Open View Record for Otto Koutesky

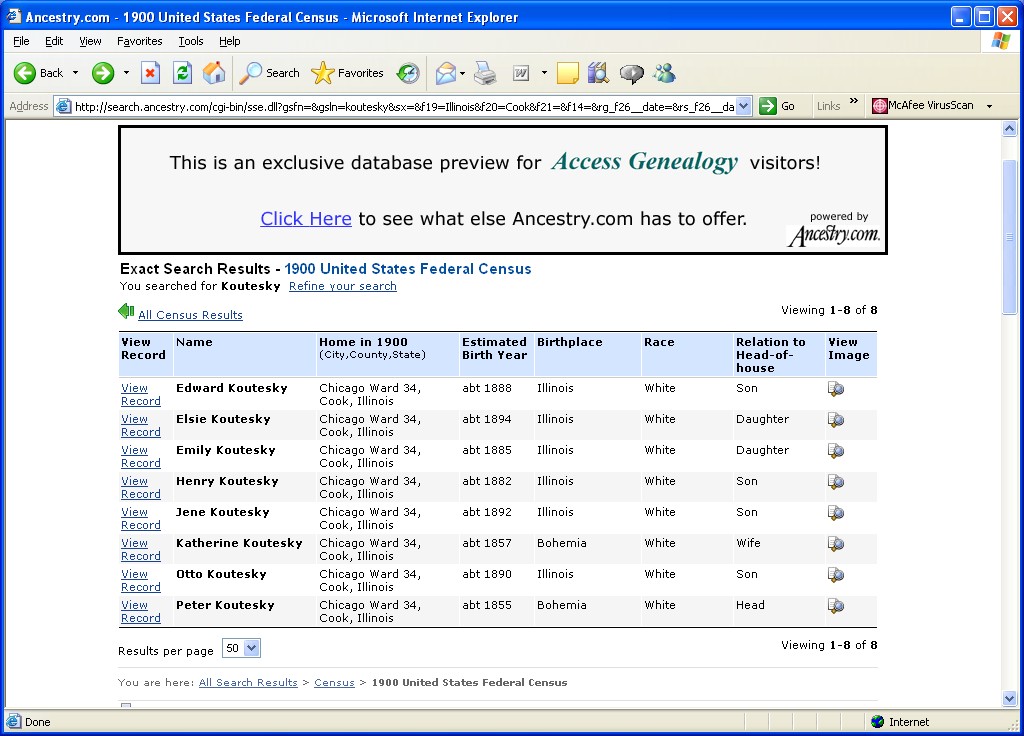[x=140, y=581]
